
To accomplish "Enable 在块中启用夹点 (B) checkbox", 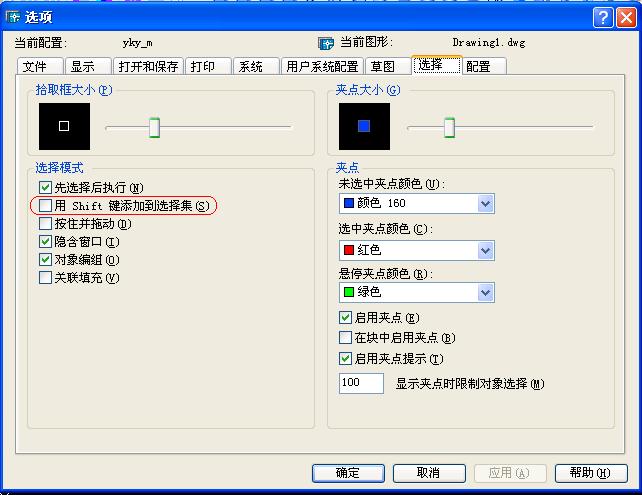I will coord(345,338).
